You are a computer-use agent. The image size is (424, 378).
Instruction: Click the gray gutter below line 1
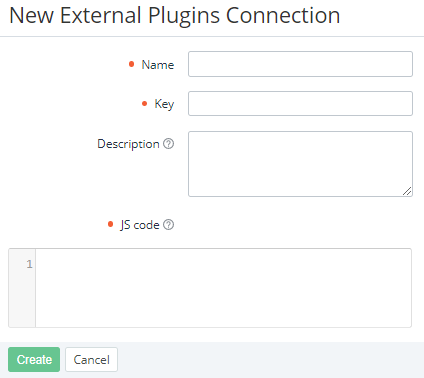(x=22, y=300)
